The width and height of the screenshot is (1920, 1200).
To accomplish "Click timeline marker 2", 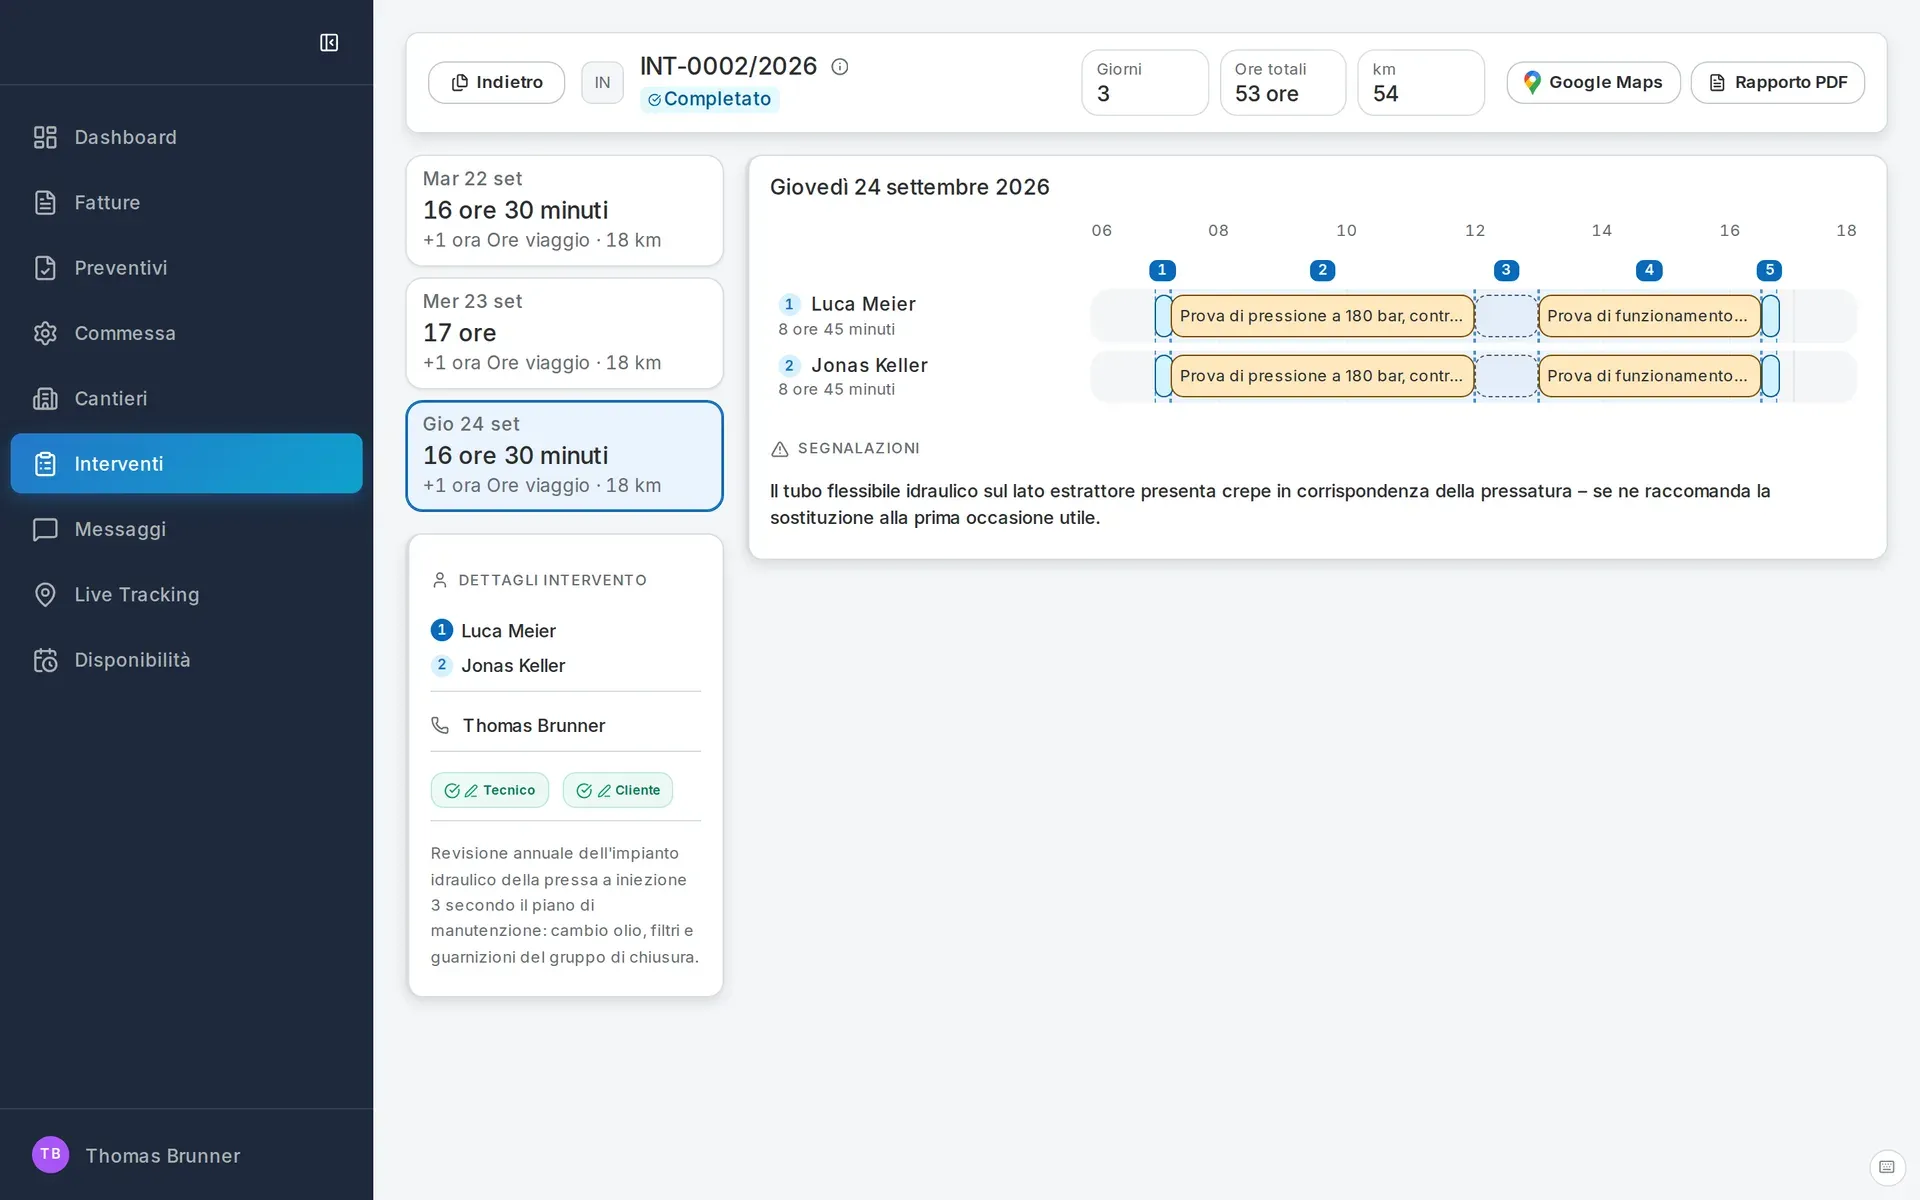I will click(x=1322, y=270).
